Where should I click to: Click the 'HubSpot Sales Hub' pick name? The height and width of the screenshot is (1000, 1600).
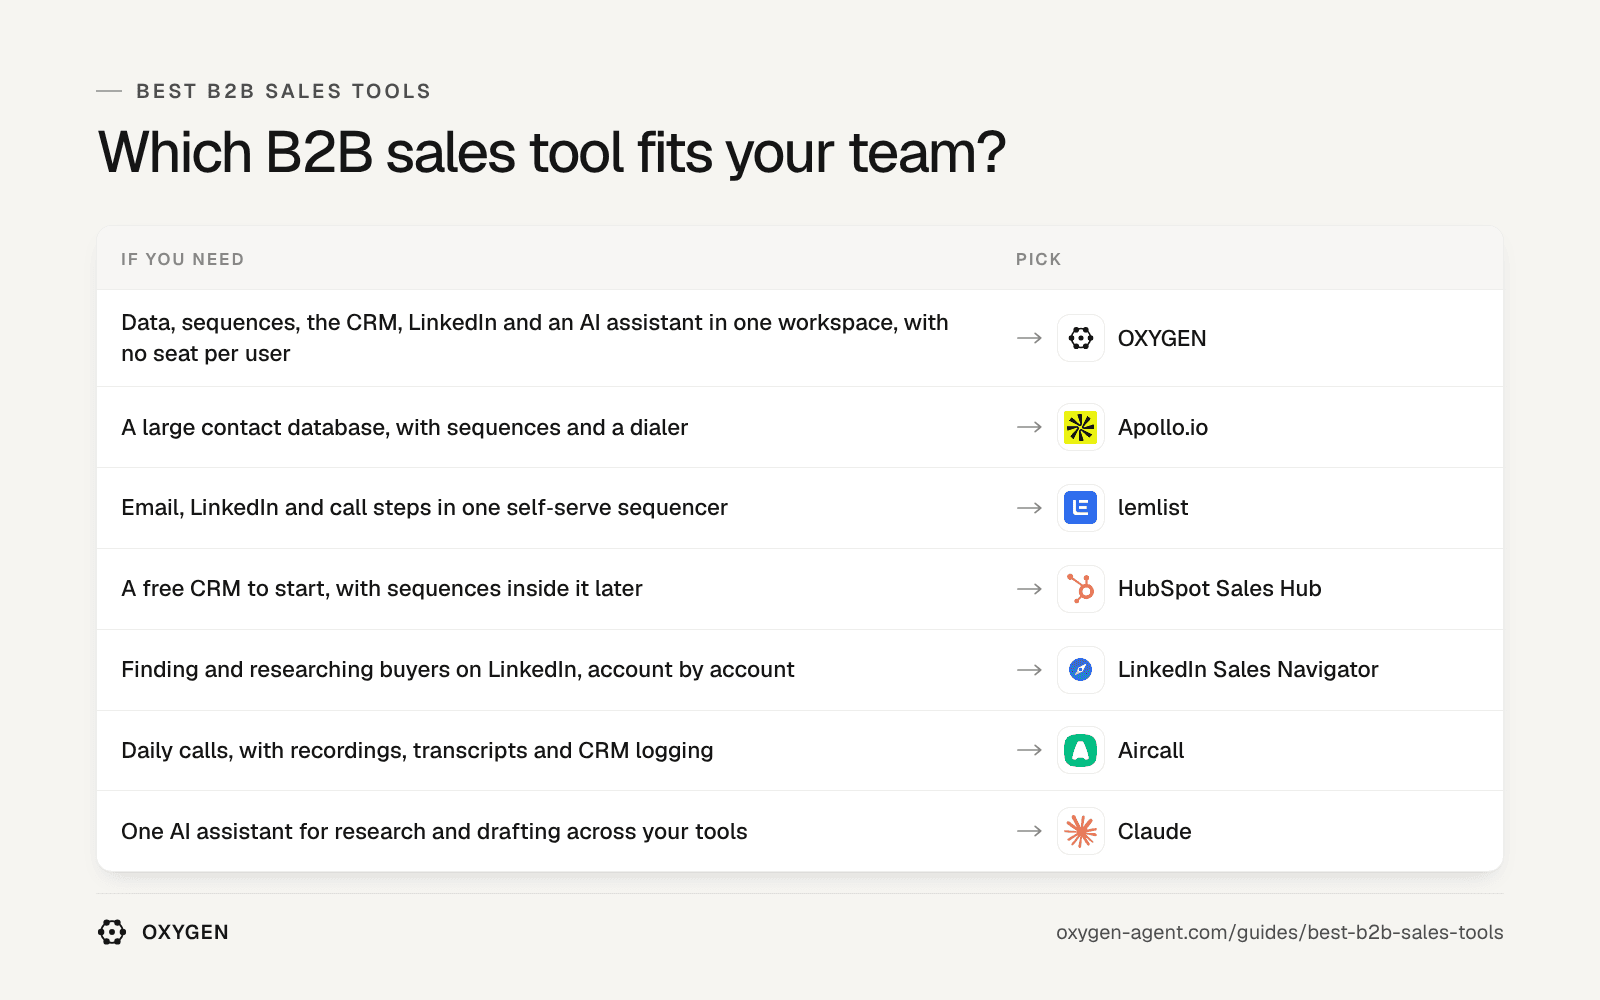[1220, 589]
